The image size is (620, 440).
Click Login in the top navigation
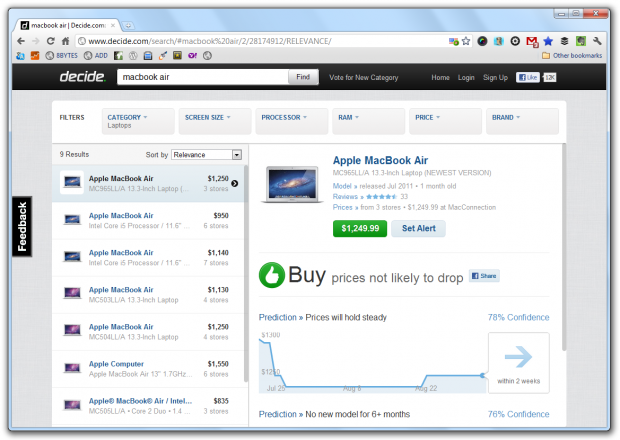(x=466, y=77)
